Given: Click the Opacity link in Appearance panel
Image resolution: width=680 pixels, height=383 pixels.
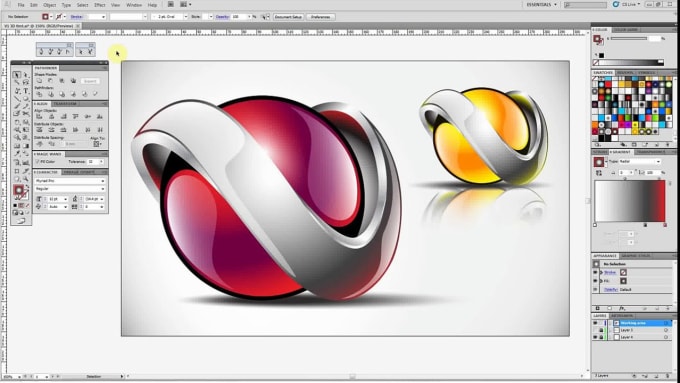Looking at the screenshot, I should tap(611, 289).
